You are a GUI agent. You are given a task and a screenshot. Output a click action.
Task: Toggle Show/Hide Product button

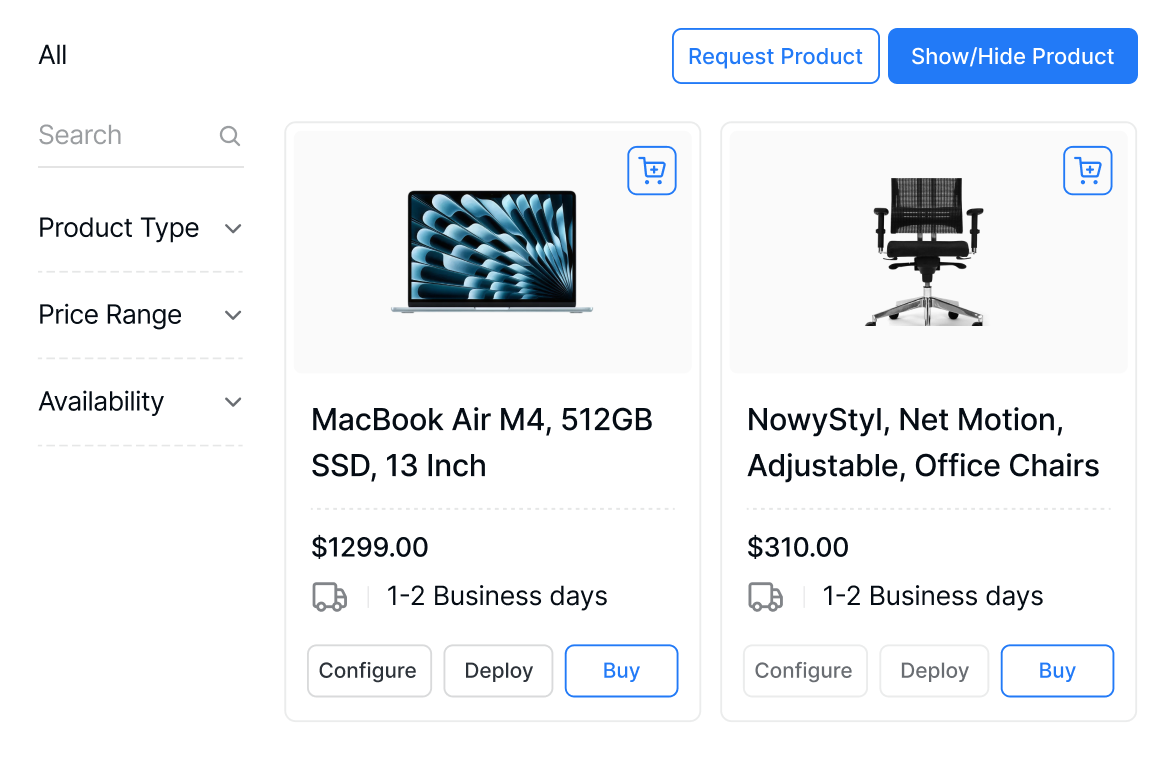(x=1012, y=56)
